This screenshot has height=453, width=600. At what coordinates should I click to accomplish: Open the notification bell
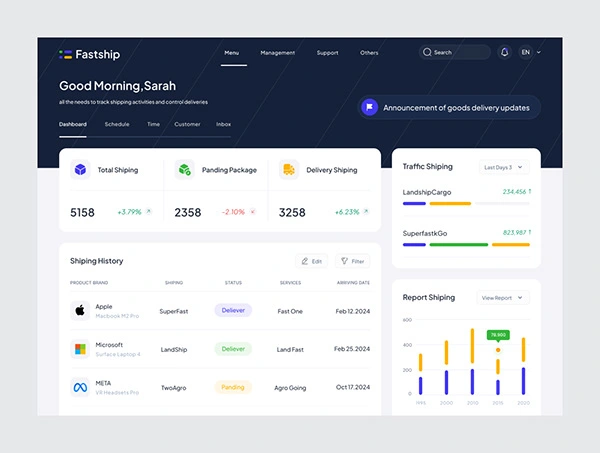[505, 52]
